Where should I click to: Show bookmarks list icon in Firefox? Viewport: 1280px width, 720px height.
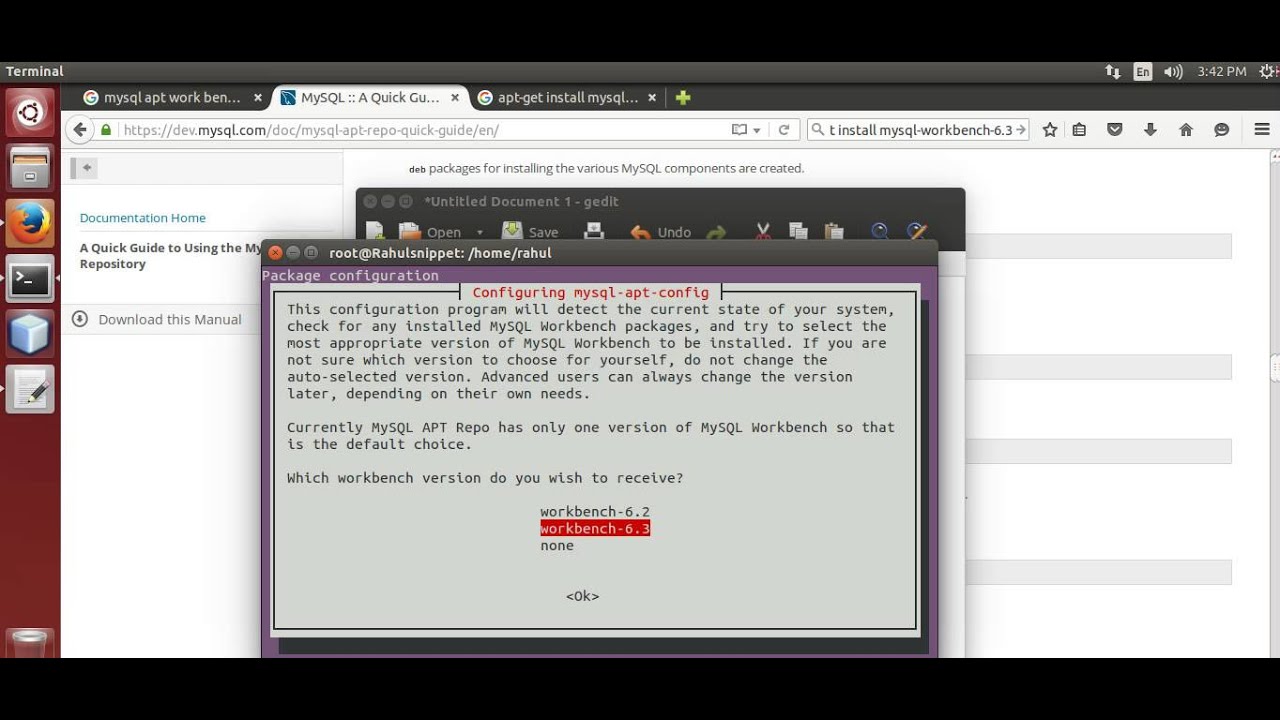(x=1079, y=130)
